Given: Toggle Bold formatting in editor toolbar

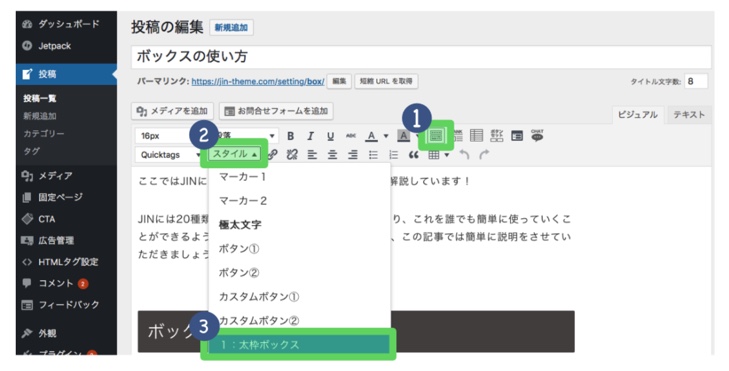Looking at the screenshot, I should tap(291, 136).
